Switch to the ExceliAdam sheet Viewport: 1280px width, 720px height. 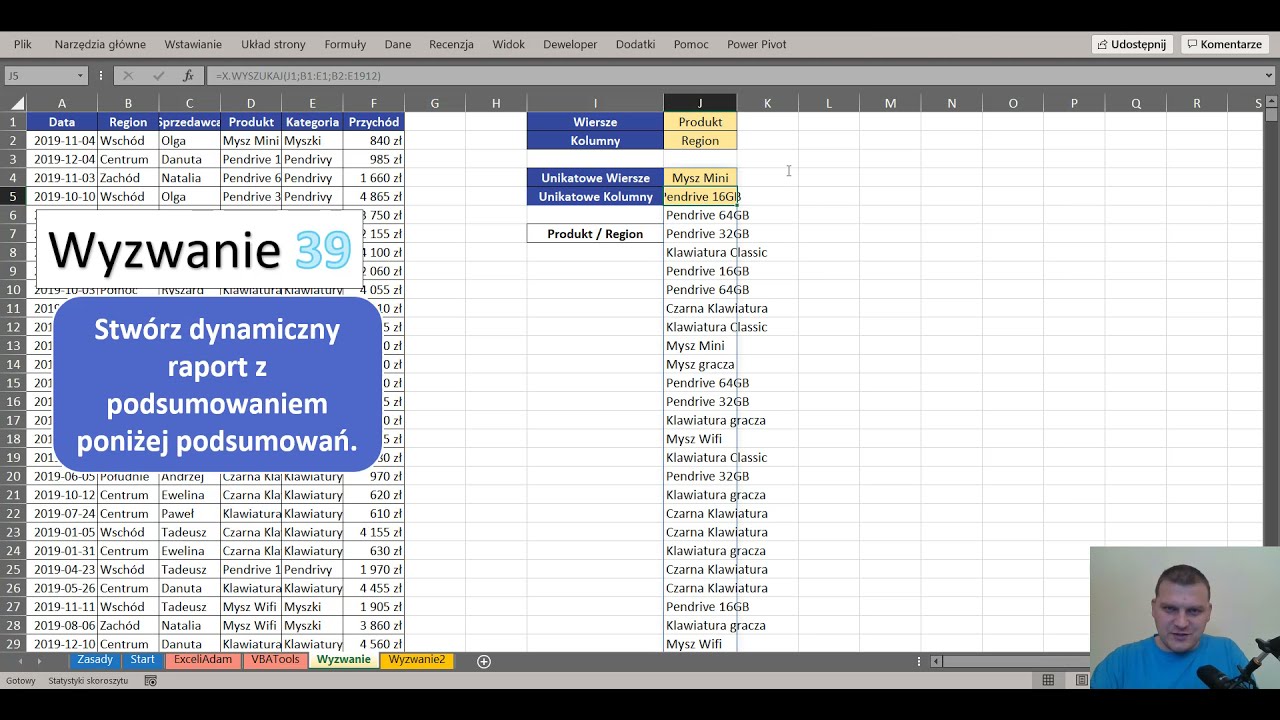click(x=202, y=660)
